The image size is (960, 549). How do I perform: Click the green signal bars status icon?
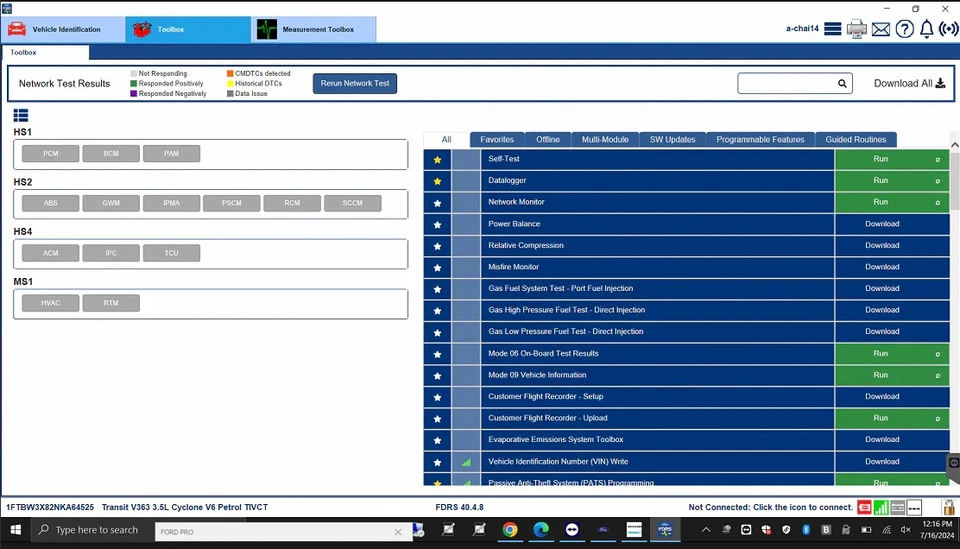tap(881, 507)
